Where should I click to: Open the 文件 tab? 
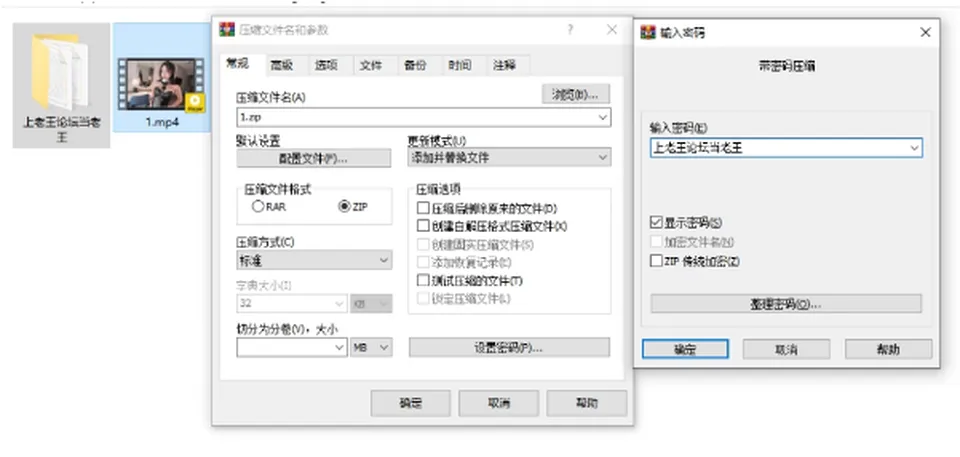tap(370, 66)
